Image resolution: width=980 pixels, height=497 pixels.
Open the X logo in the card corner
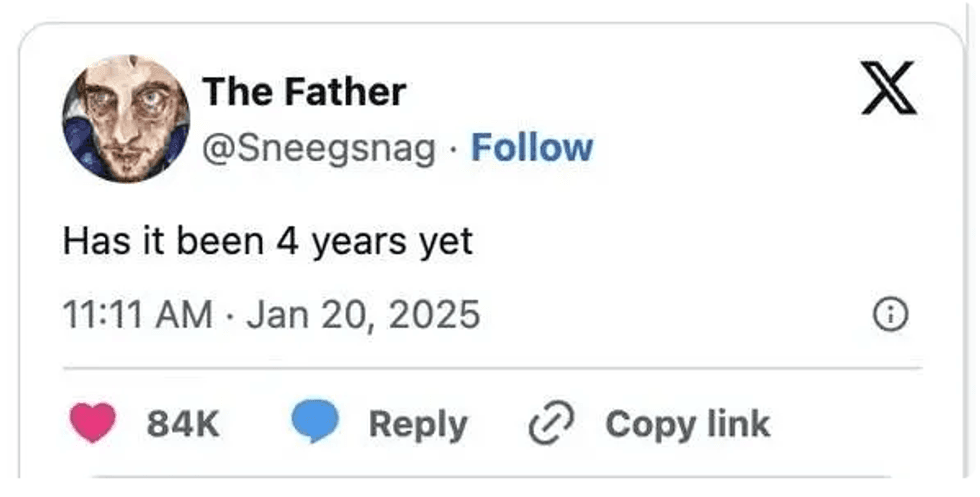tap(889, 88)
